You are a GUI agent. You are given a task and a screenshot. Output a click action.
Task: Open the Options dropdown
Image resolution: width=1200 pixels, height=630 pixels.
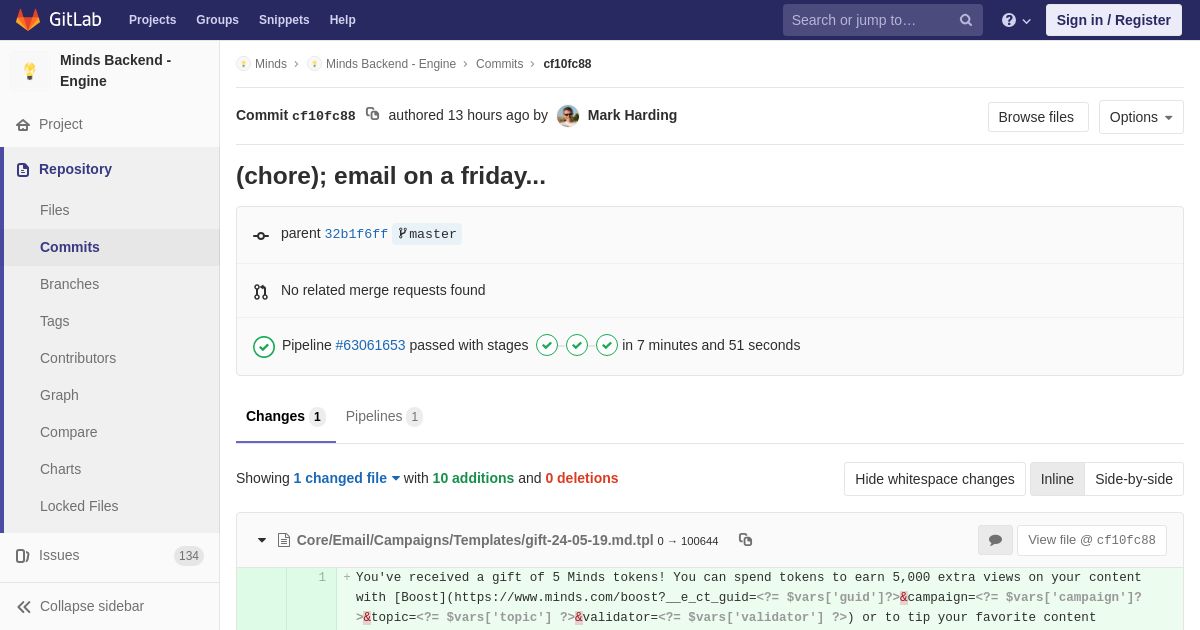click(x=1140, y=117)
